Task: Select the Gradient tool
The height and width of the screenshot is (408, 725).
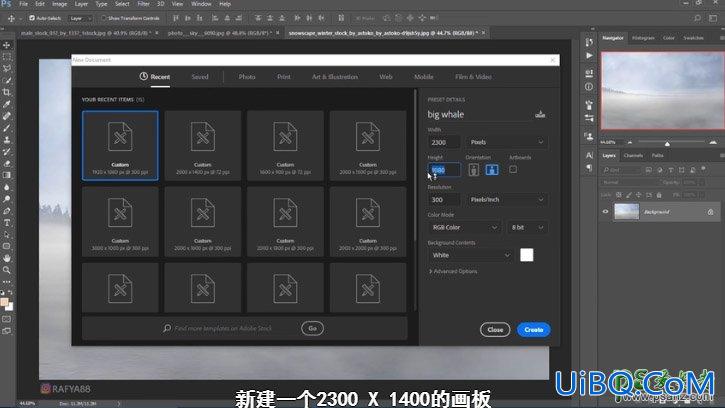Action: 7,175
